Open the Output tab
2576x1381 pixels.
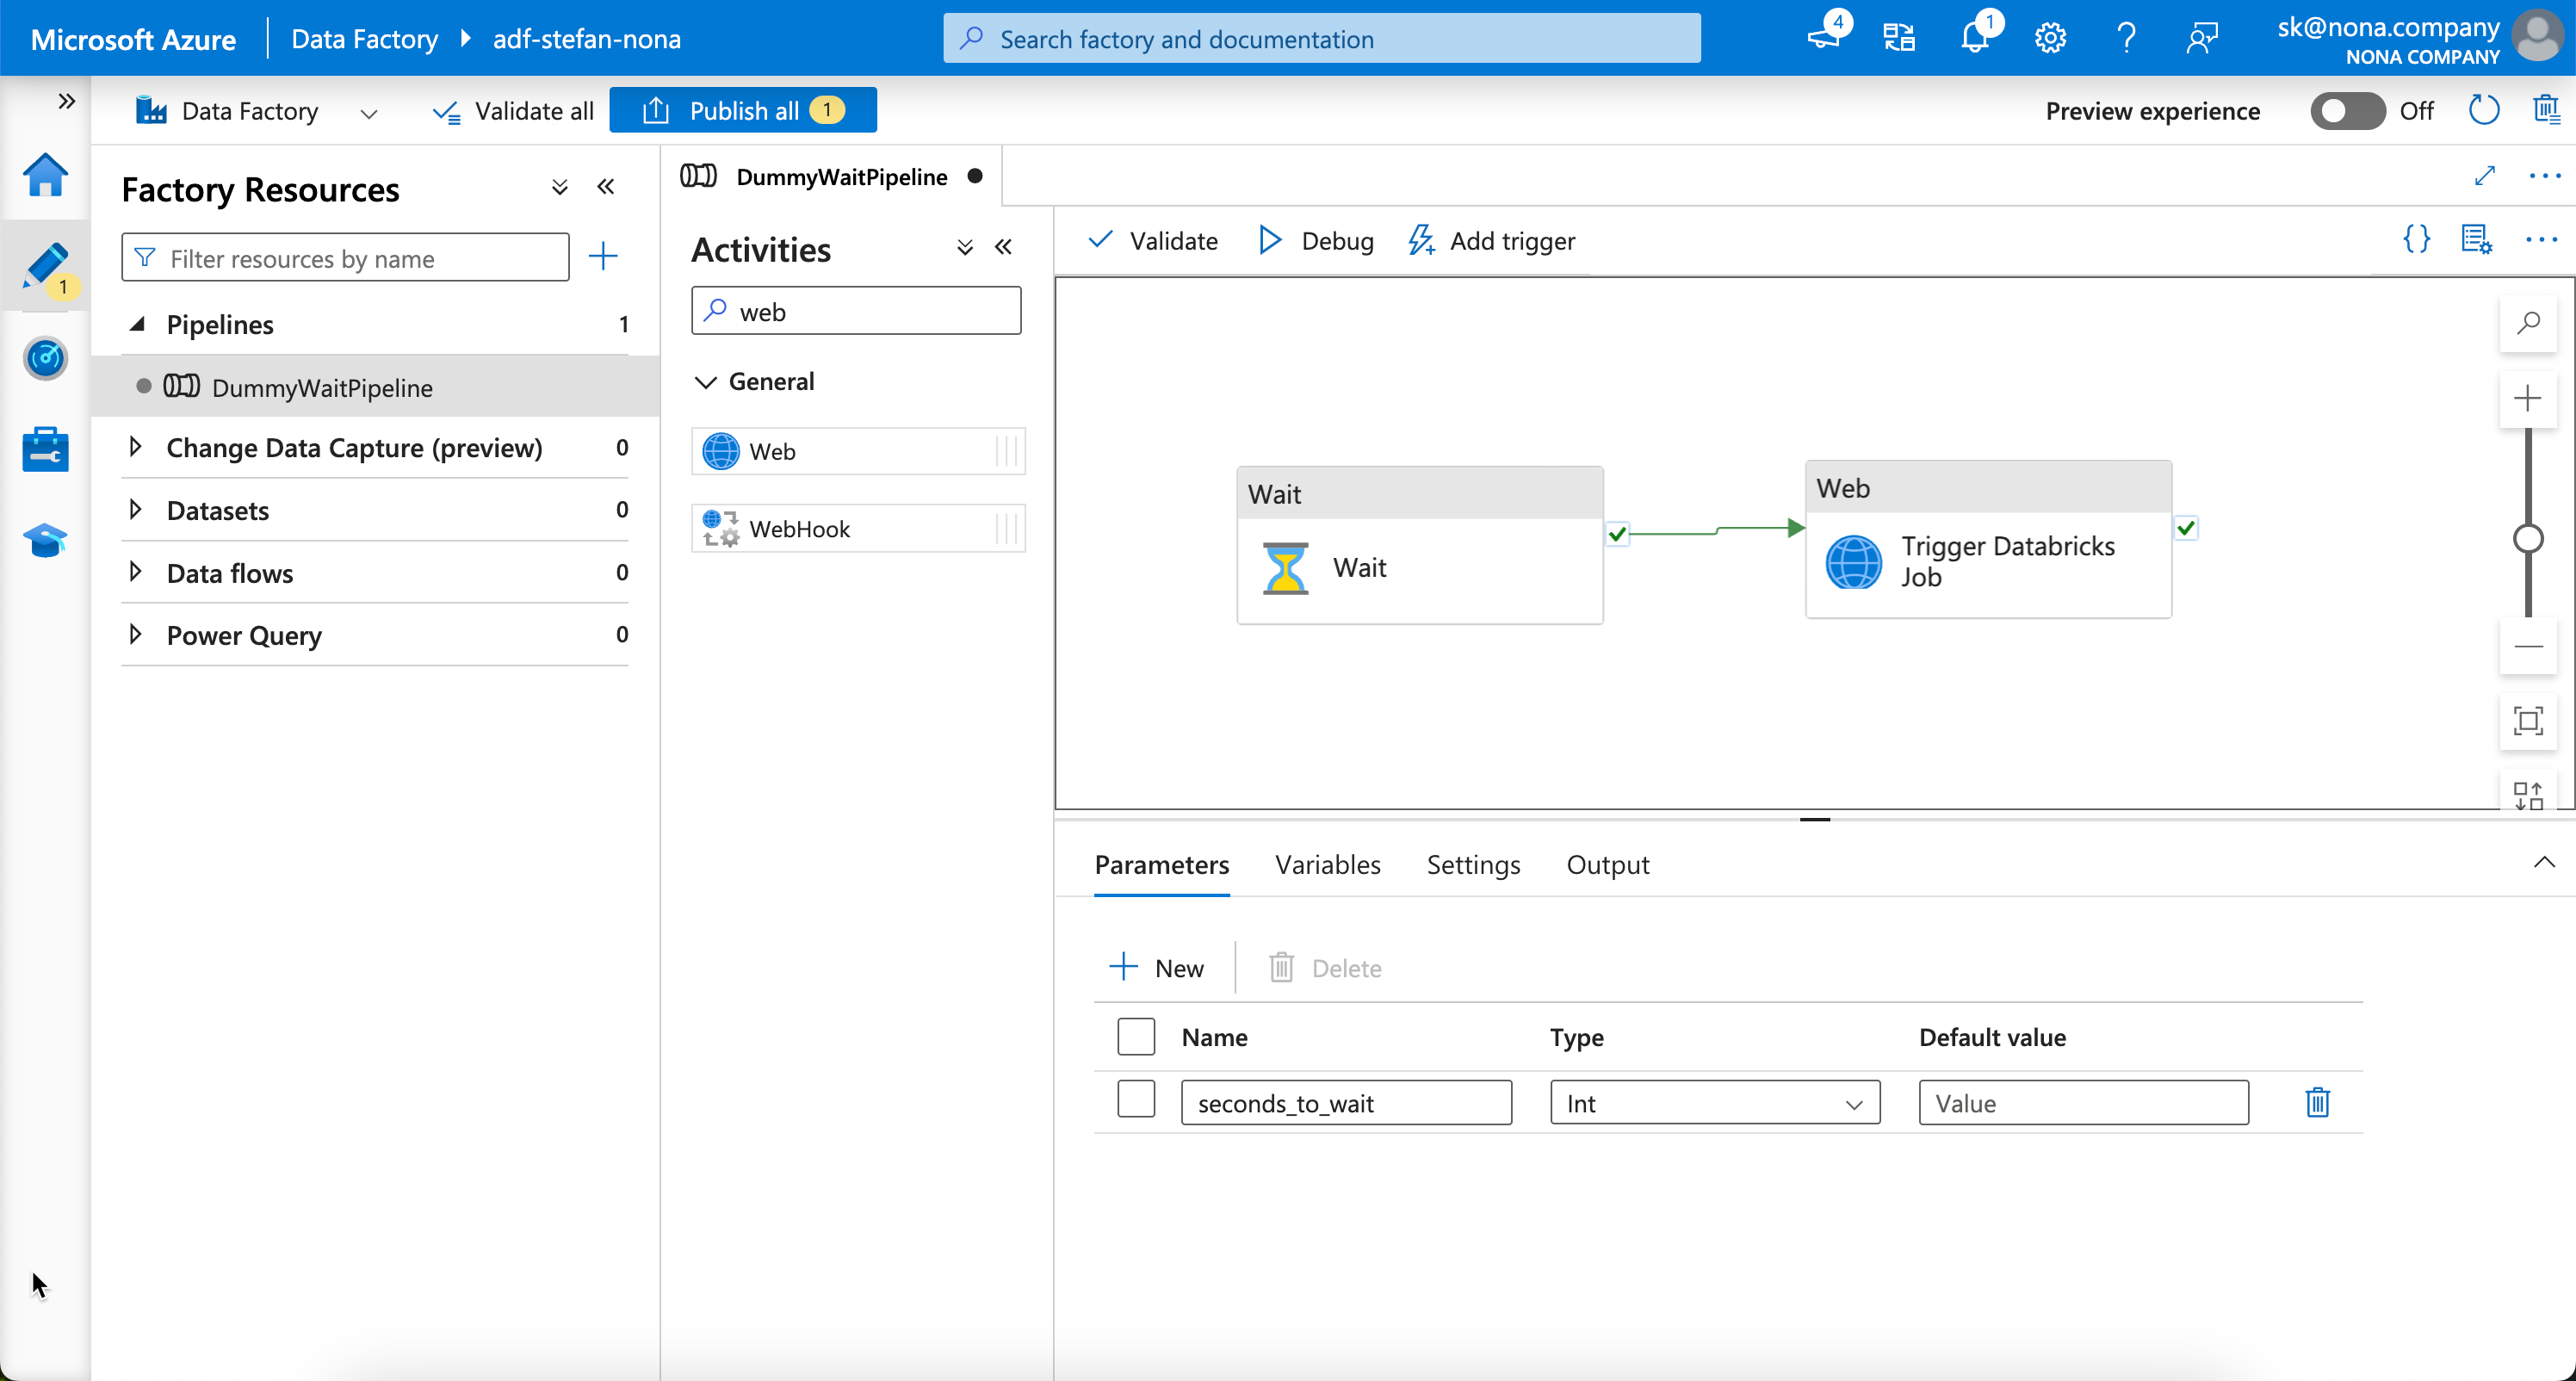pos(1607,864)
